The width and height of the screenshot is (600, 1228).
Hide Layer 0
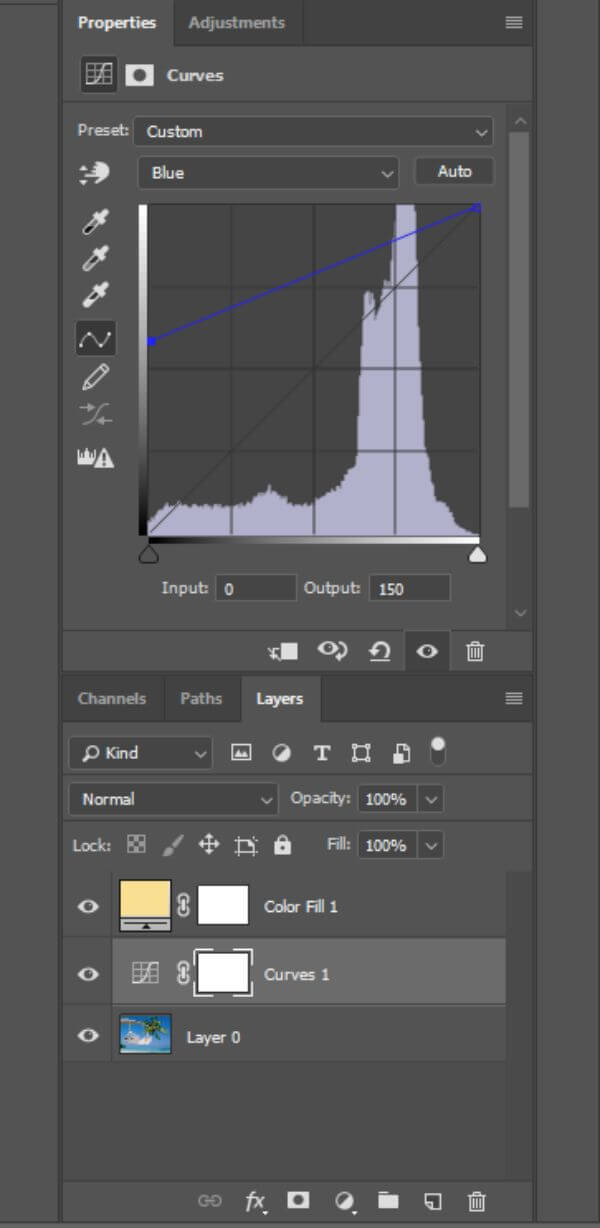point(89,1036)
